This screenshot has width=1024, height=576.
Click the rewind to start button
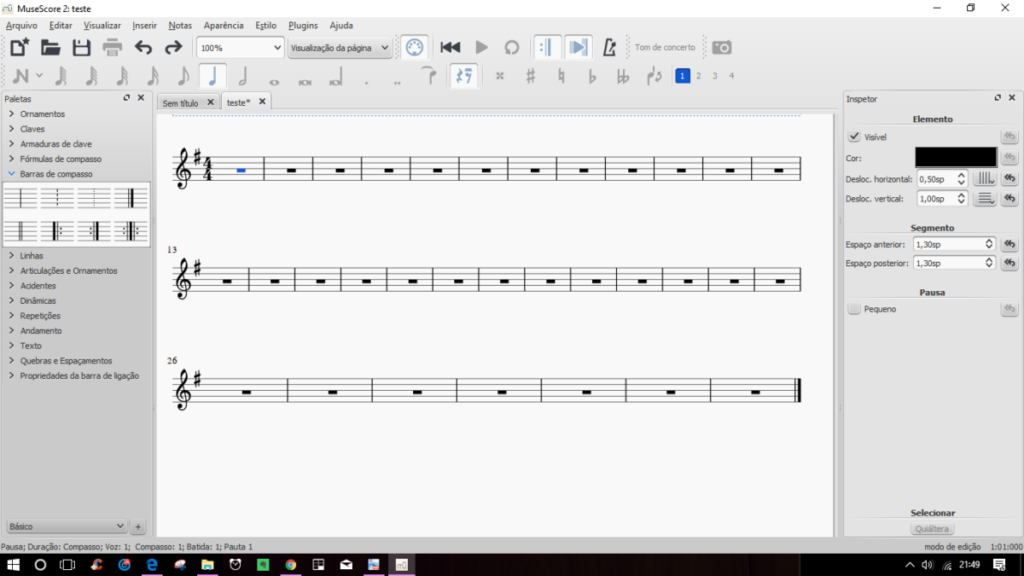click(450, 47)
